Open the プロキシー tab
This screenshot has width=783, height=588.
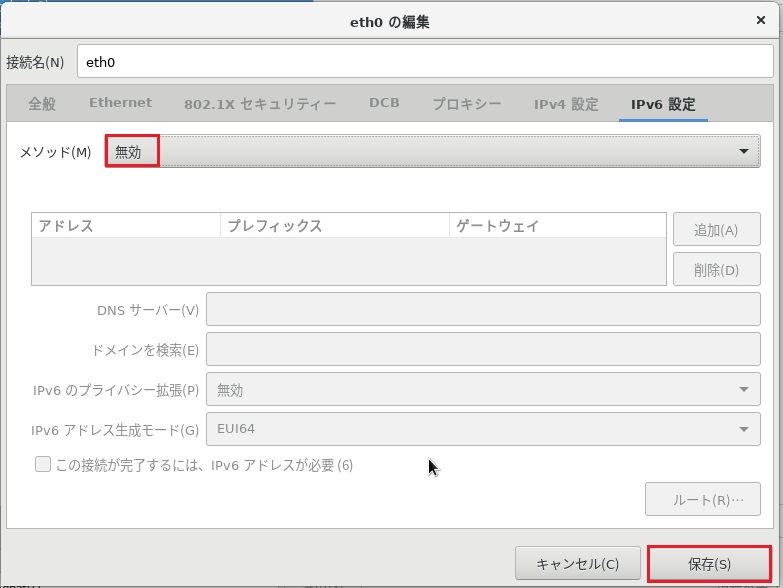pos(466,104)
